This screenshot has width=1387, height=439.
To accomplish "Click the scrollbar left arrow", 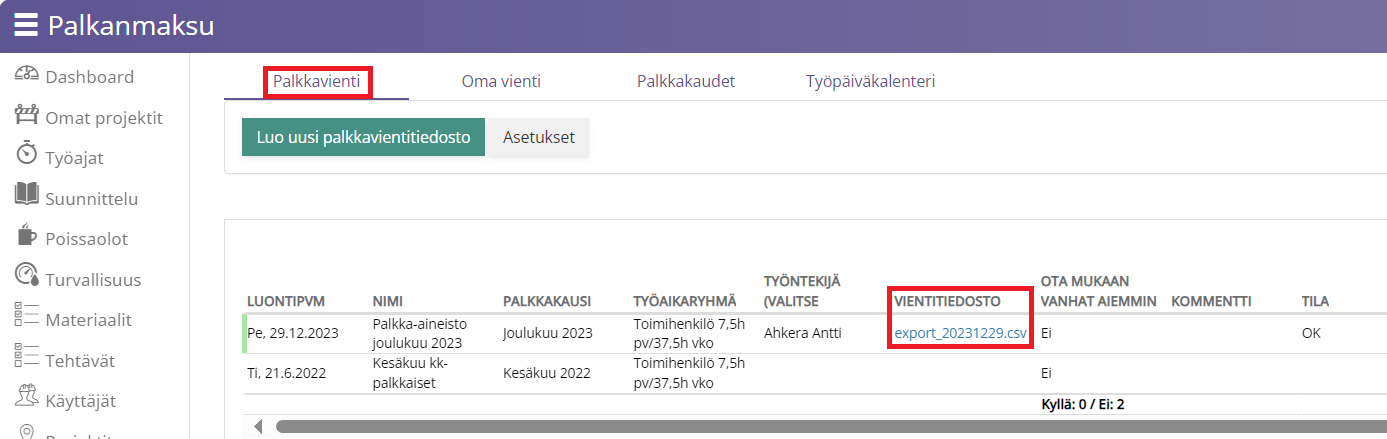I will point(258,427).
